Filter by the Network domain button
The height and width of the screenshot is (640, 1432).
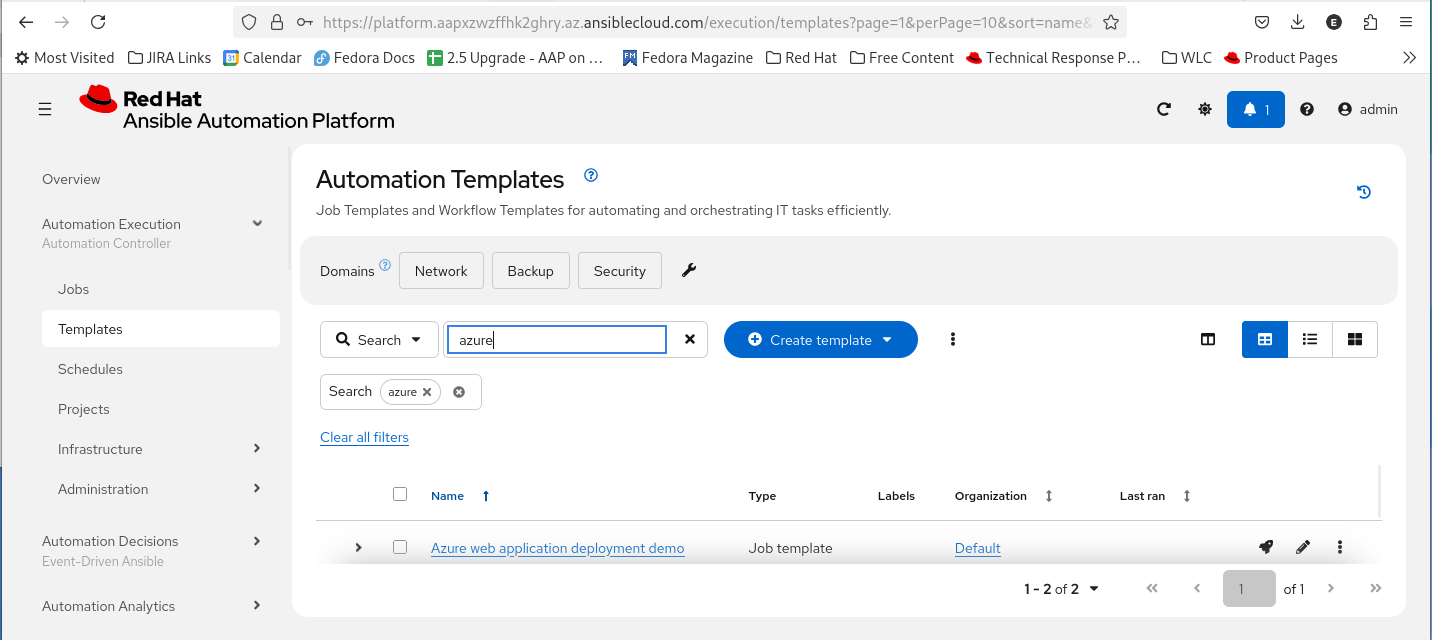tap(441, 271)
